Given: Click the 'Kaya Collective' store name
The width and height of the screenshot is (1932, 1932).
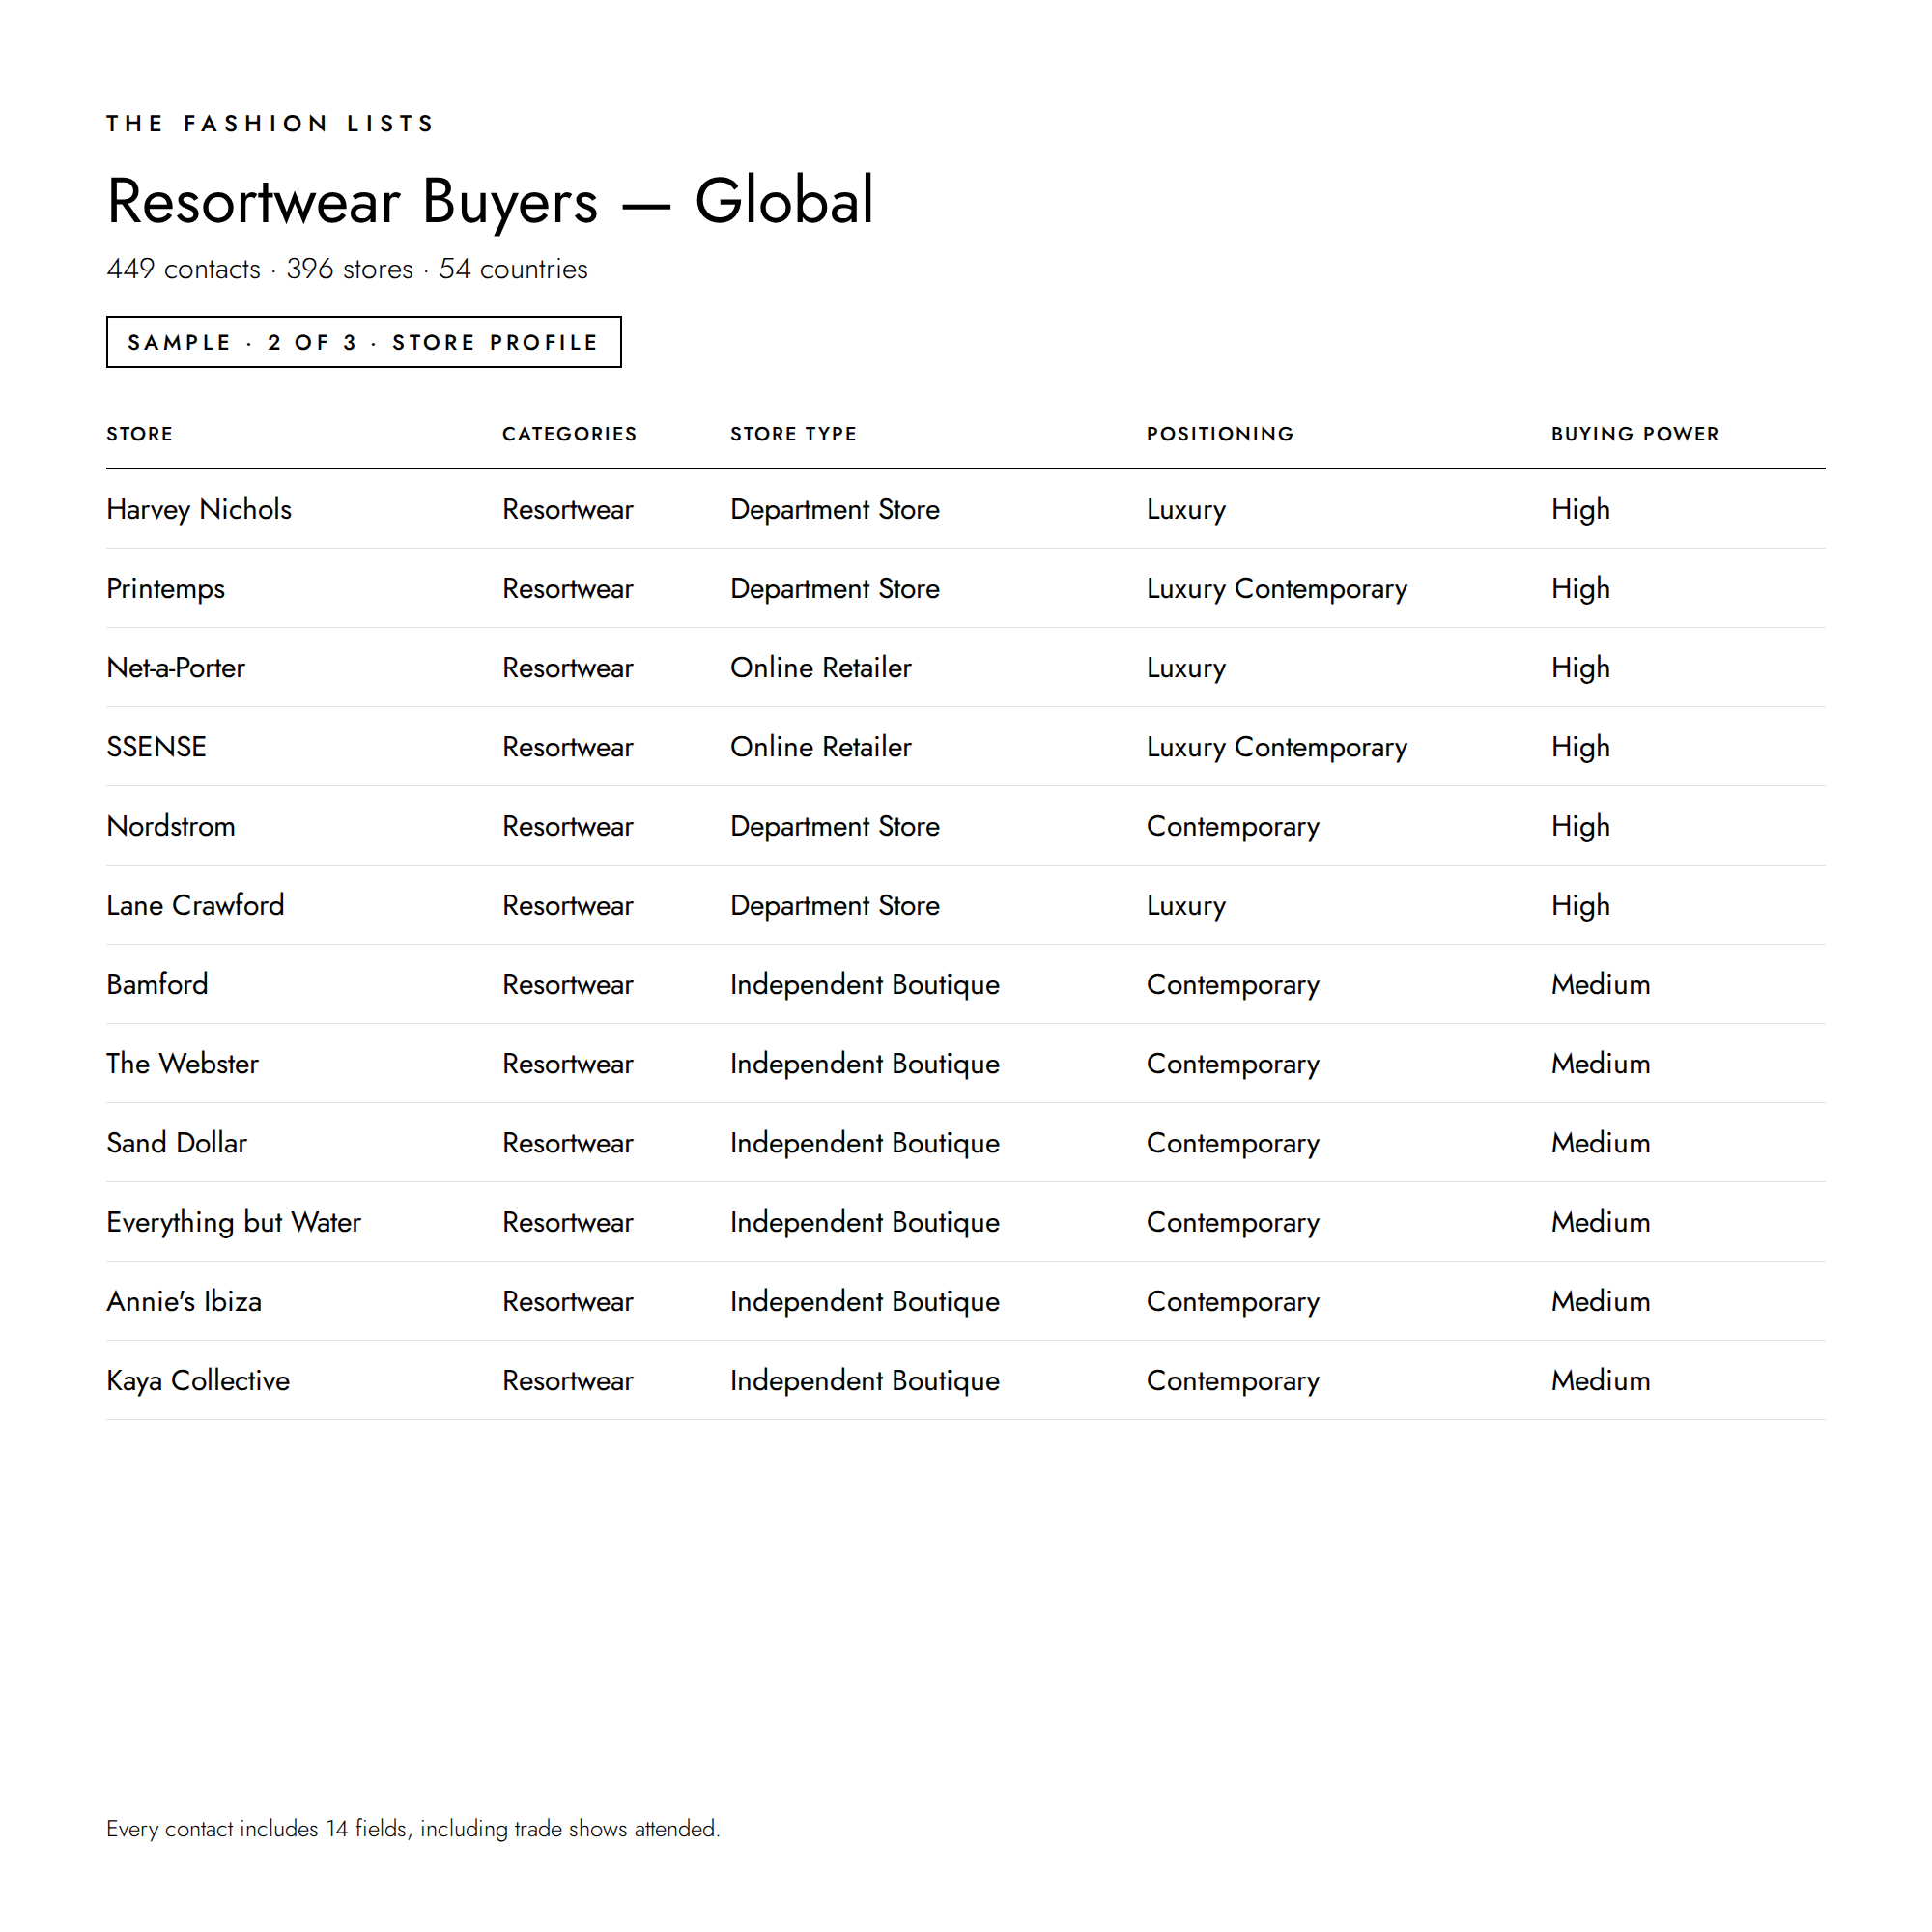Looking at the screenshot, I should pyautogui.click(x=198, y=1380).
